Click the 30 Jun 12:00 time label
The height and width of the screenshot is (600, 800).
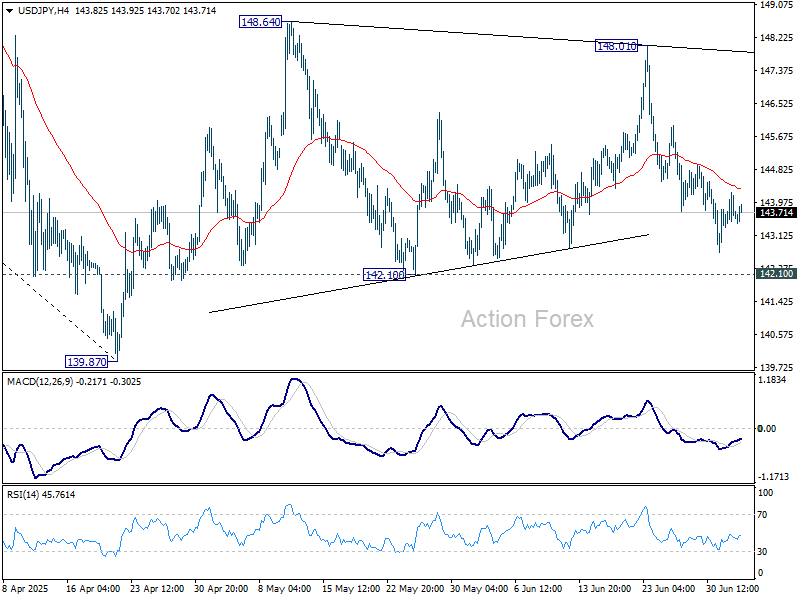click(733, 588)
